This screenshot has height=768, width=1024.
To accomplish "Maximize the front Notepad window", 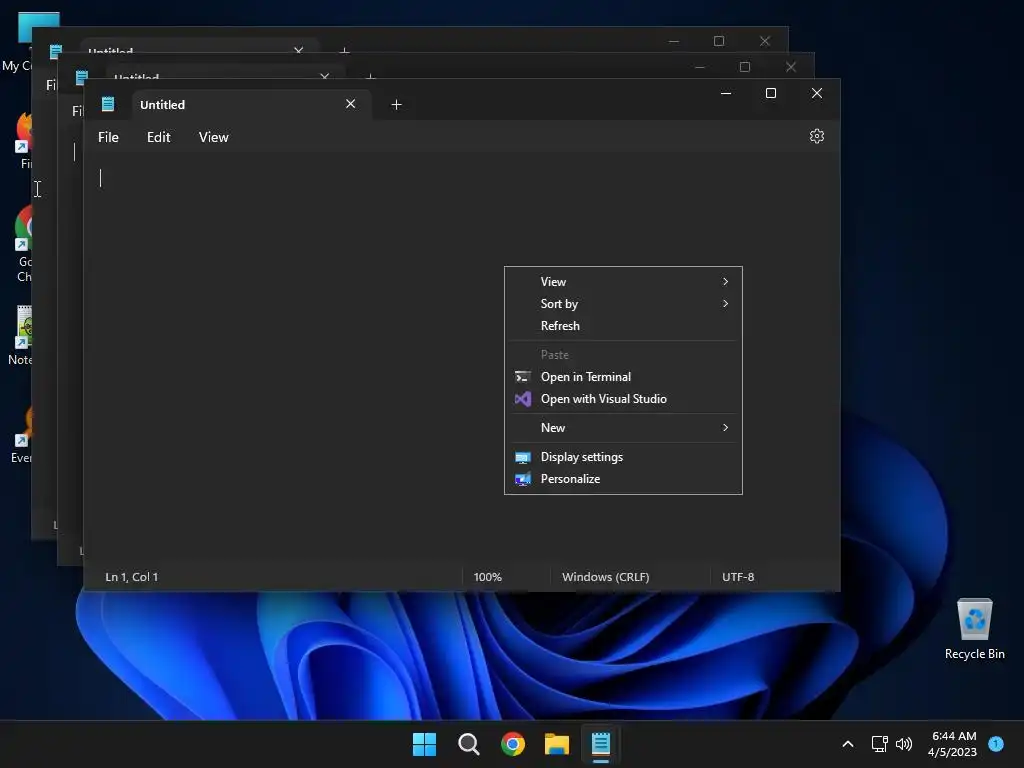I will [x=771, y=93].
